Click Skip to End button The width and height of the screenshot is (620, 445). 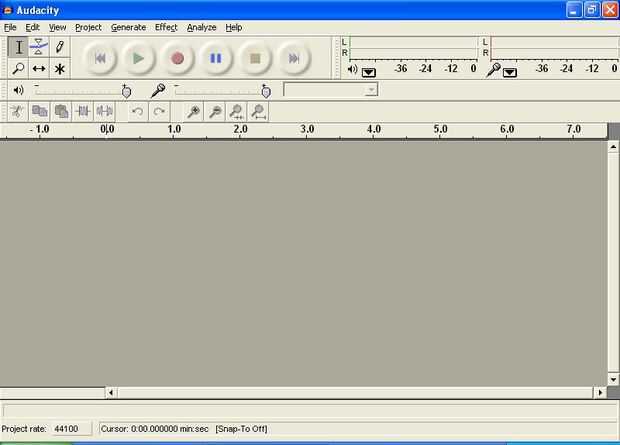[294, 59]
